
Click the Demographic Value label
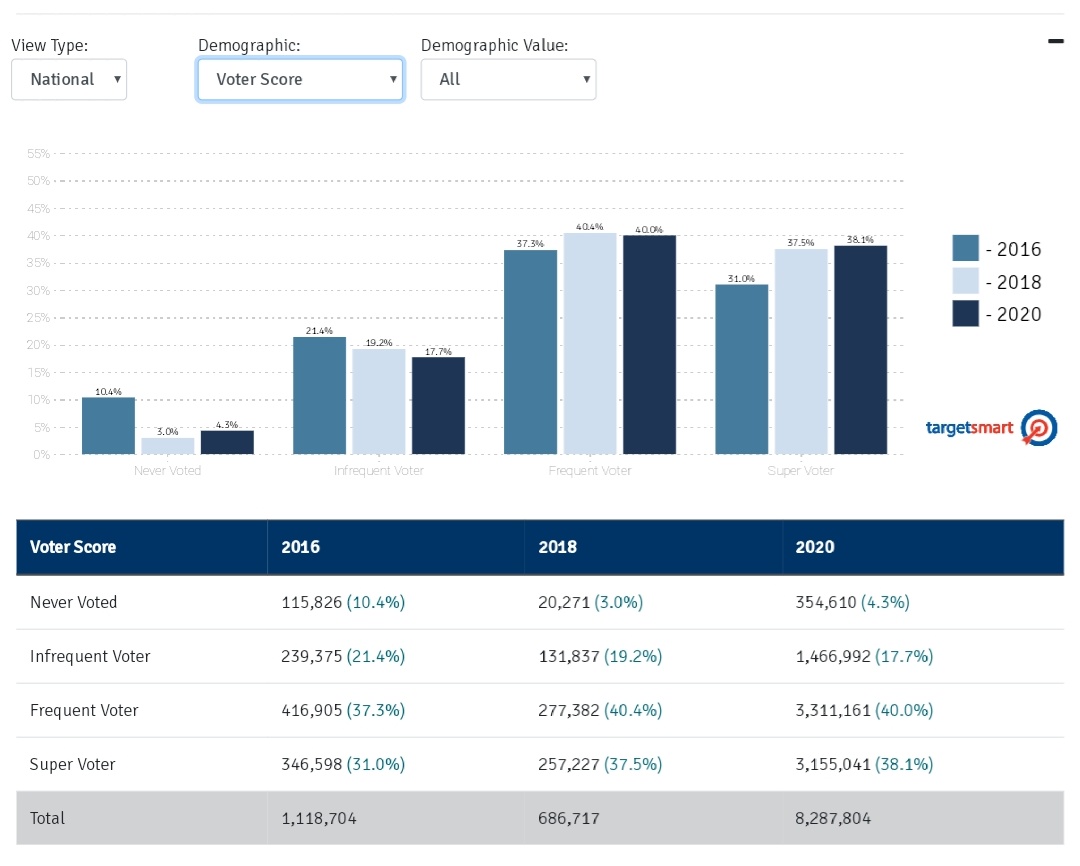[495, 45]
